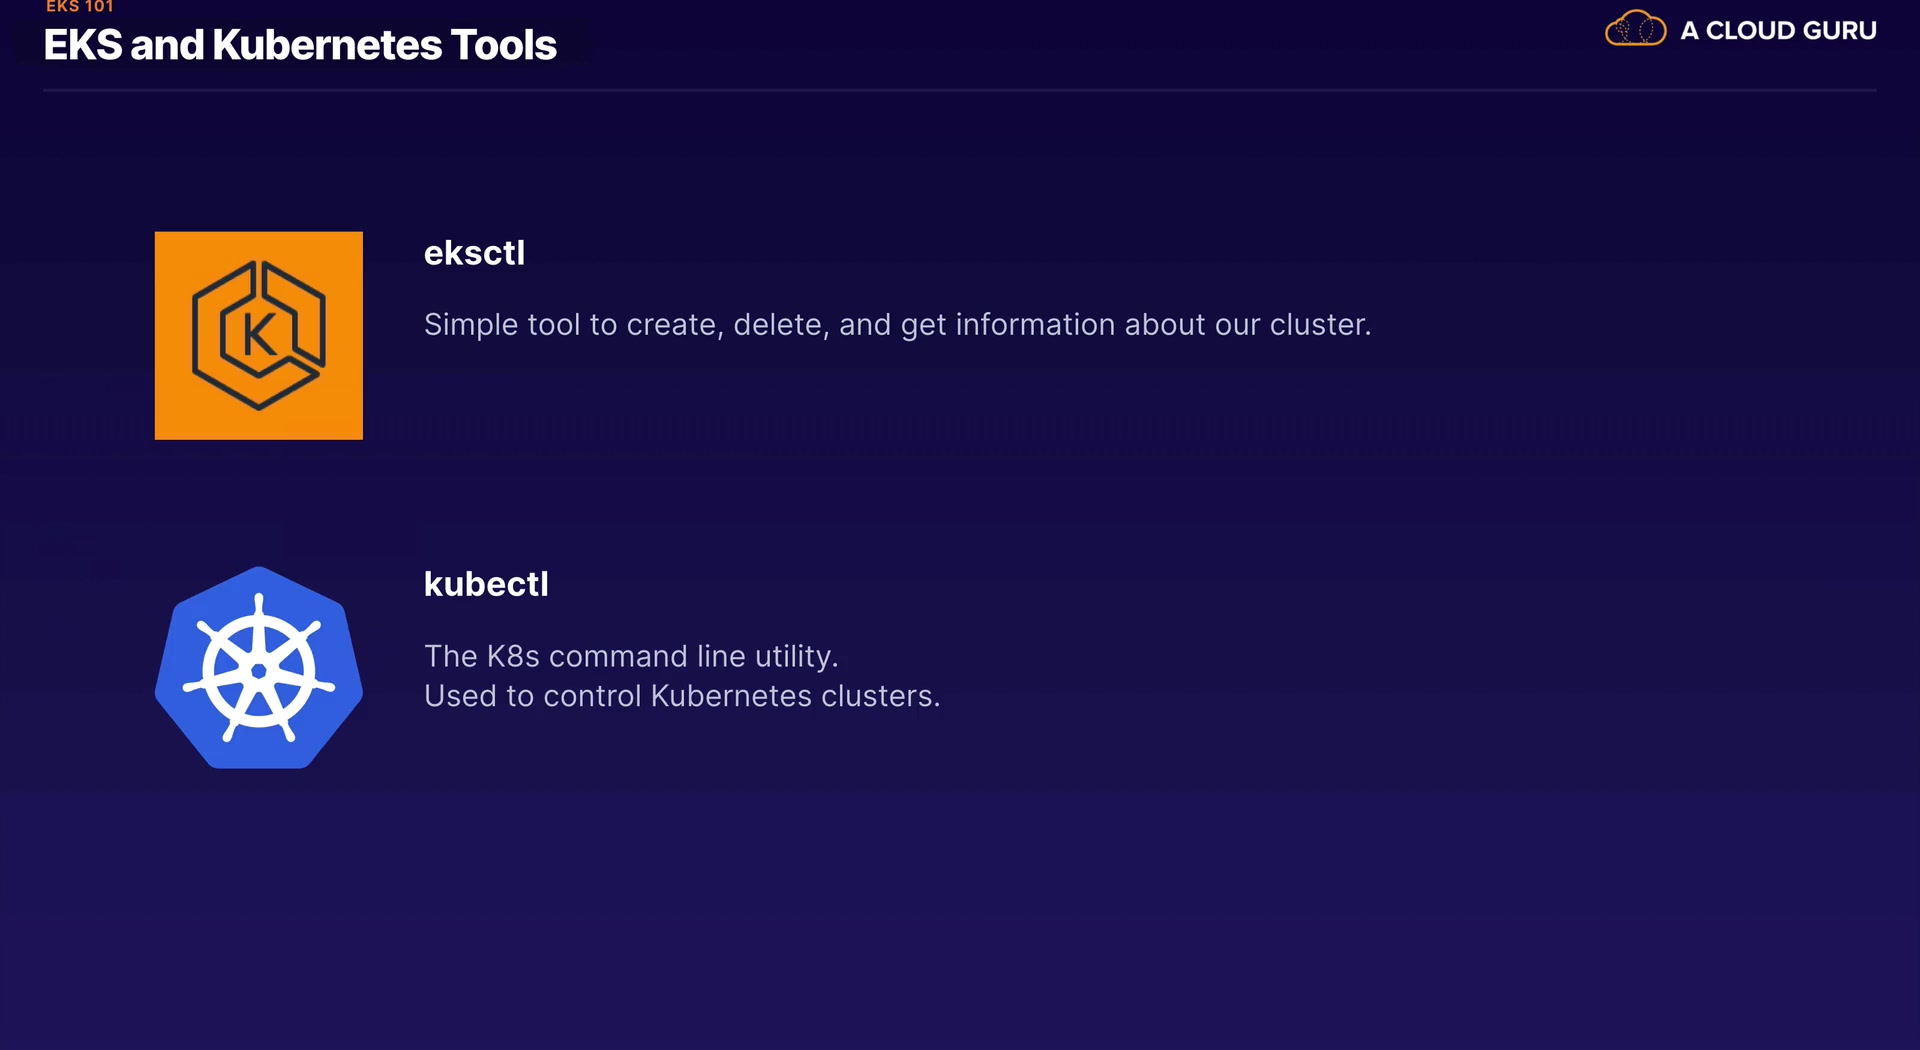Click 'The K8s command line utility' line

point(631,656)
